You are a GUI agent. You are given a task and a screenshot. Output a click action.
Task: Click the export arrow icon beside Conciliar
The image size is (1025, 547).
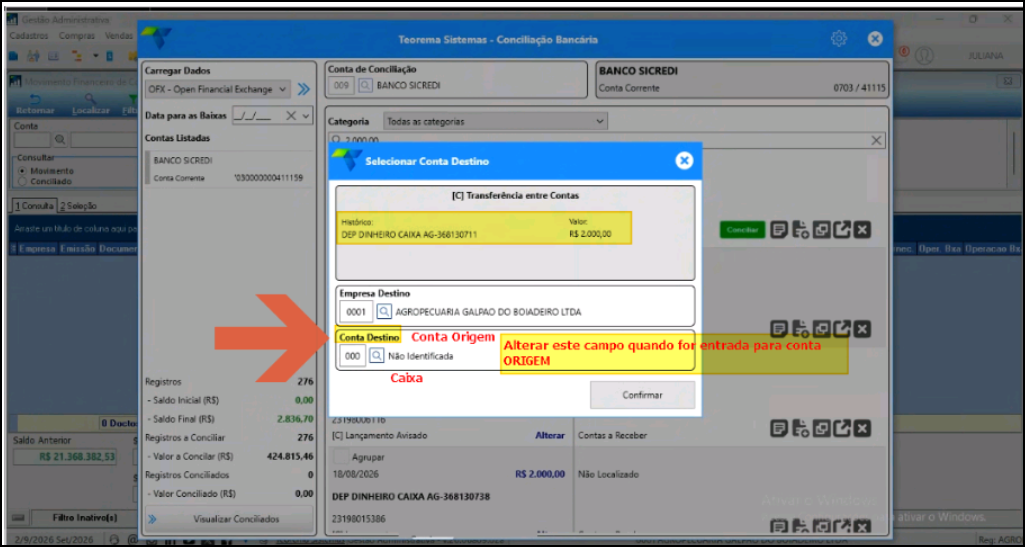point(842,230)
